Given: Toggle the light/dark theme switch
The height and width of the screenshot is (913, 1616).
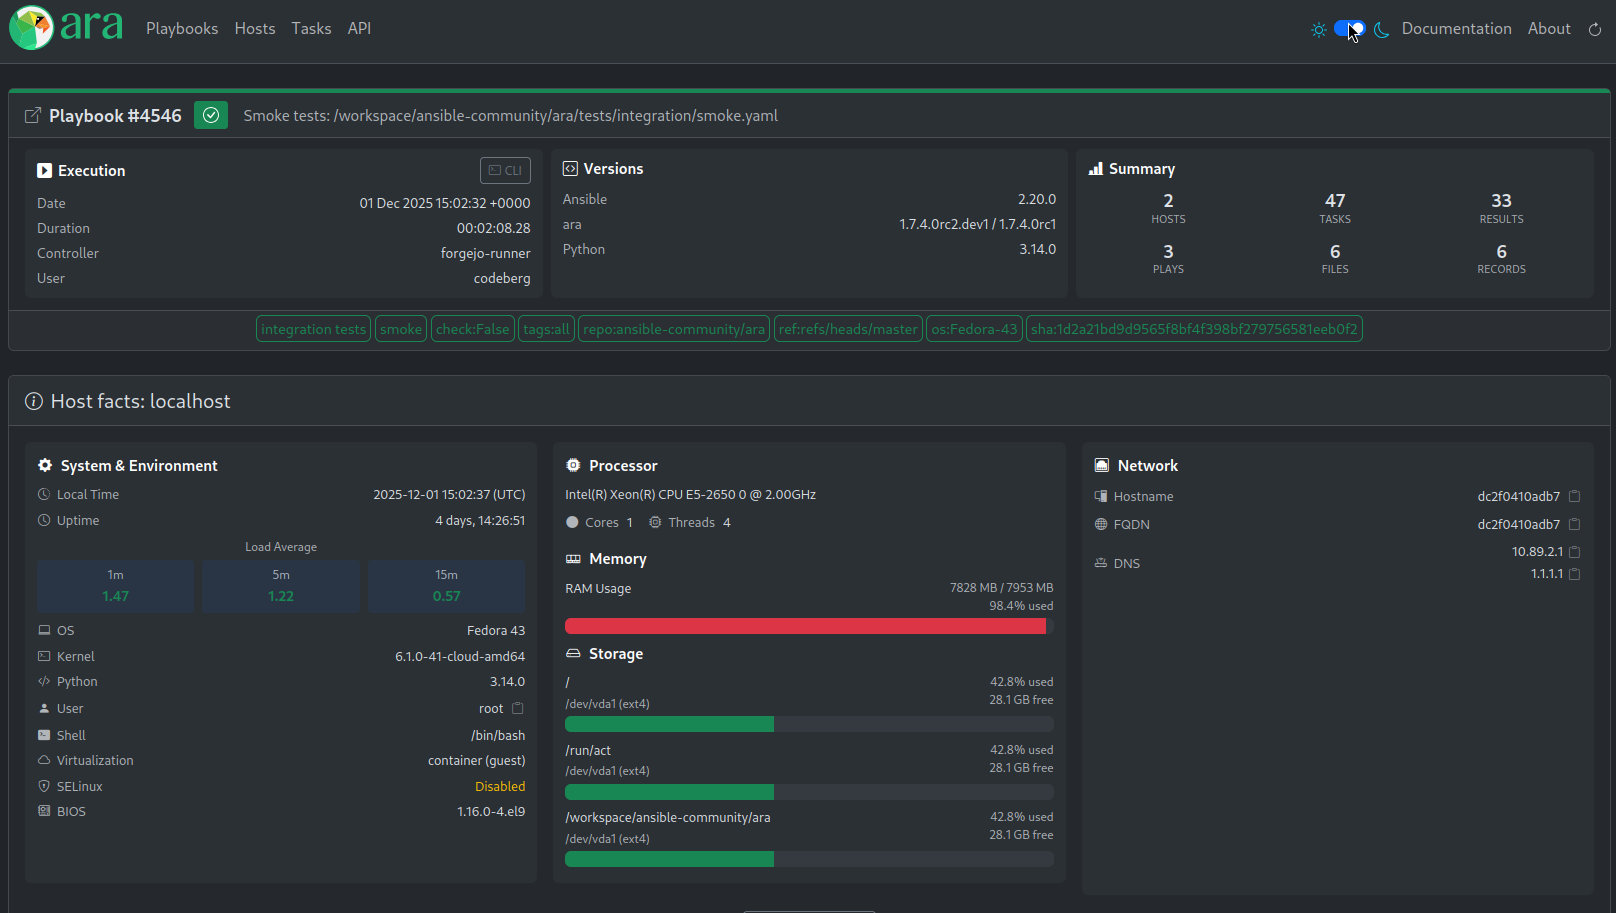Looking at the screenshot, I should click(x=1349, y=28).
